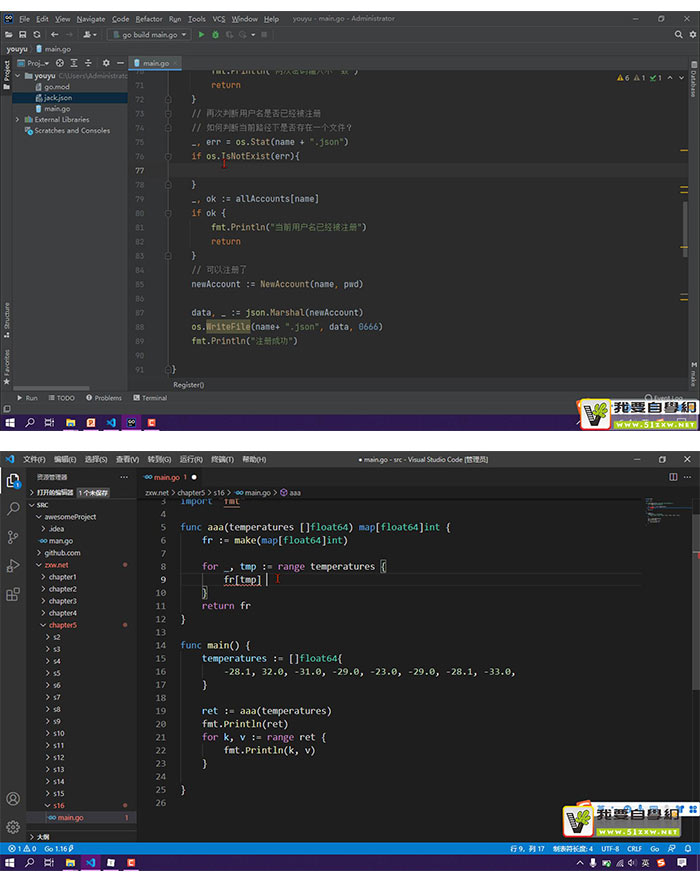This screenshot has width=700, height=880.
Task: Click the feedback icon in VS Code status bar
Action: 671,849
